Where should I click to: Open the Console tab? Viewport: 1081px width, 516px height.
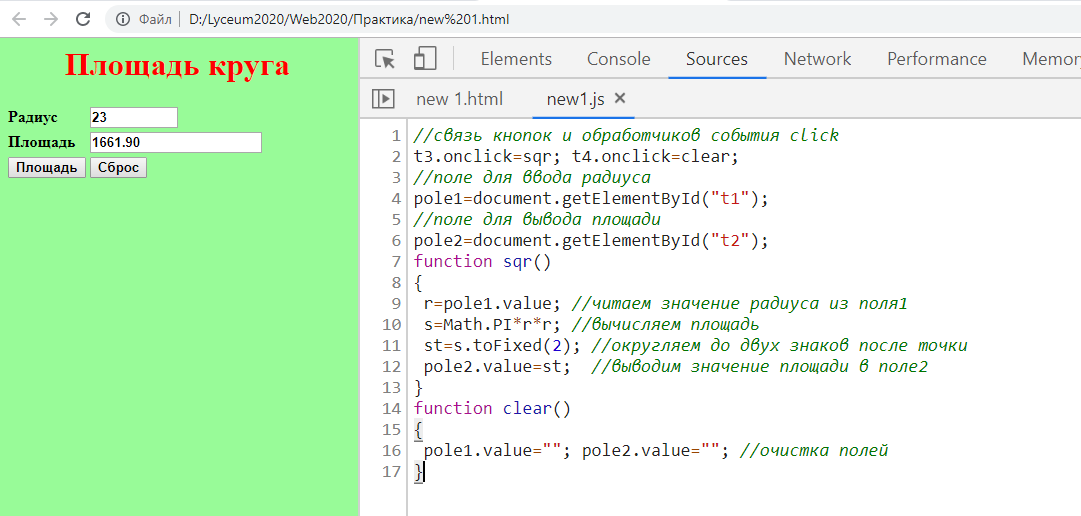[618, 59]
